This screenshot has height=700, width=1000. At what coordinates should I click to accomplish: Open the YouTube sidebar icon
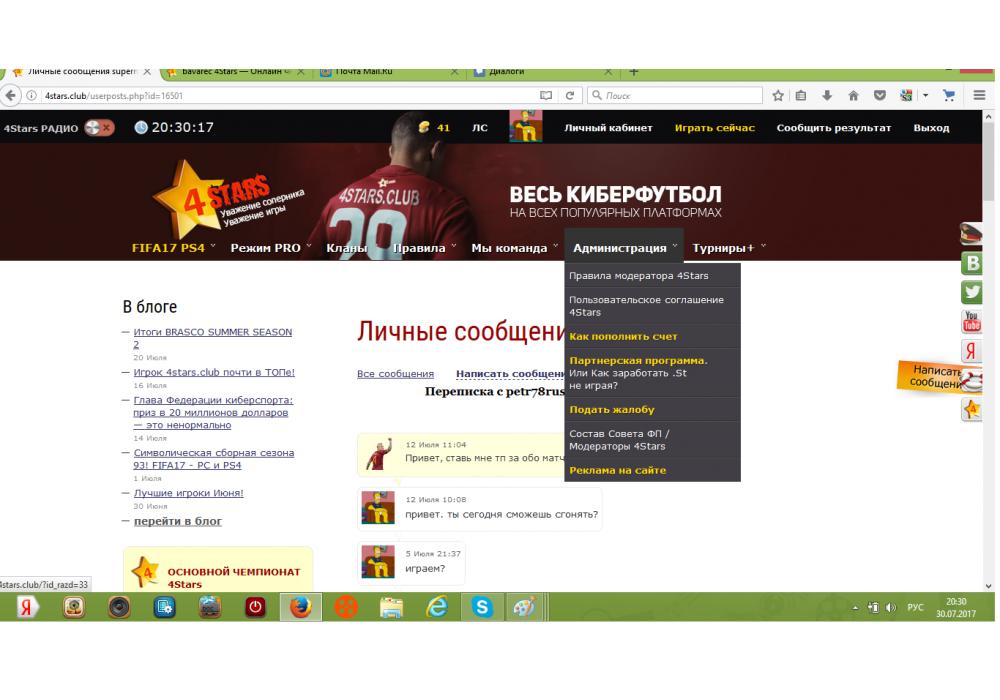tap(971, 321)
